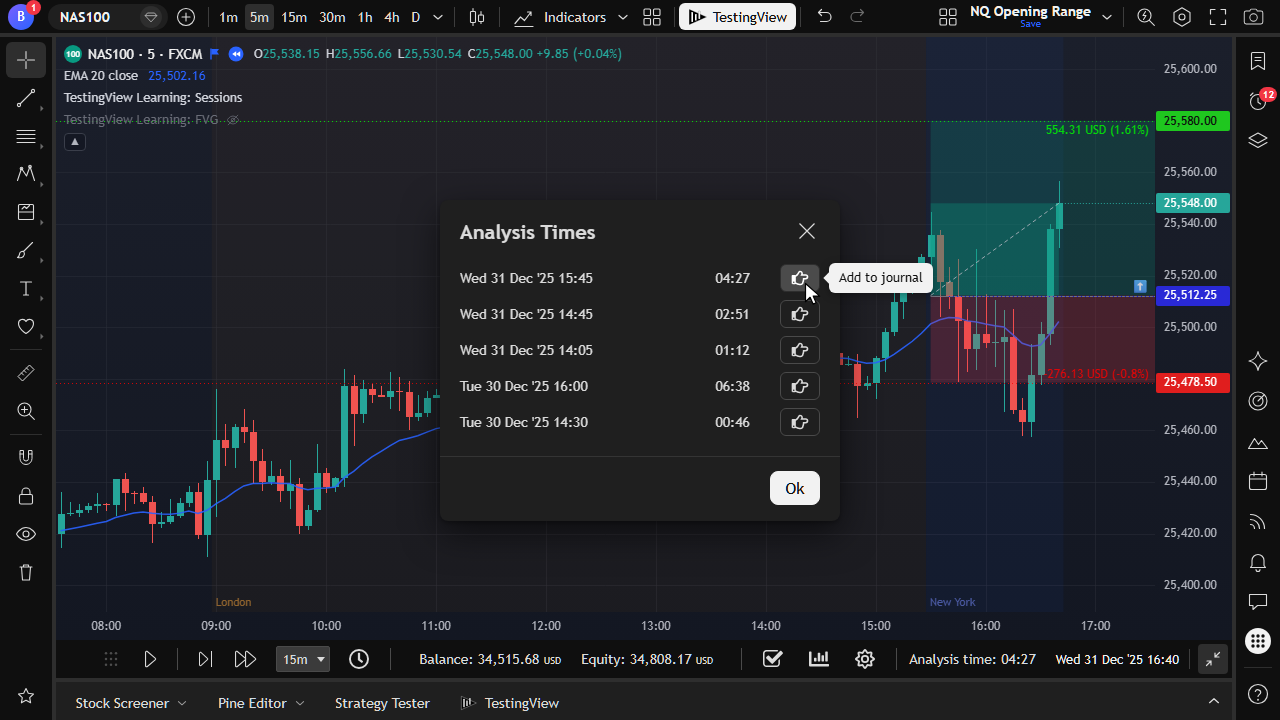Open the alerts clock icon
The height and width of the screenshot is (720, 1280).
[1258, 100]
